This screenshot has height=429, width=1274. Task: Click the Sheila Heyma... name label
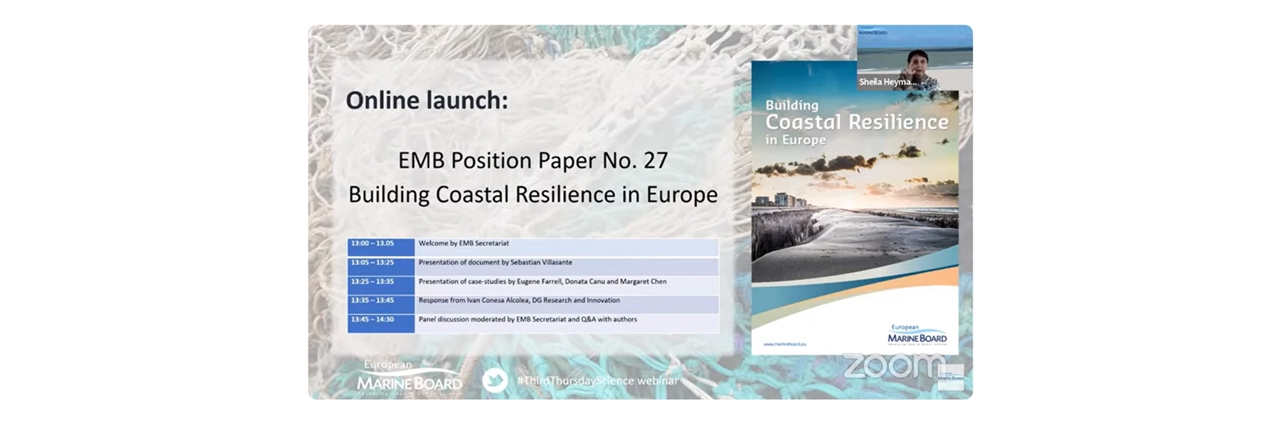[886, 82]
